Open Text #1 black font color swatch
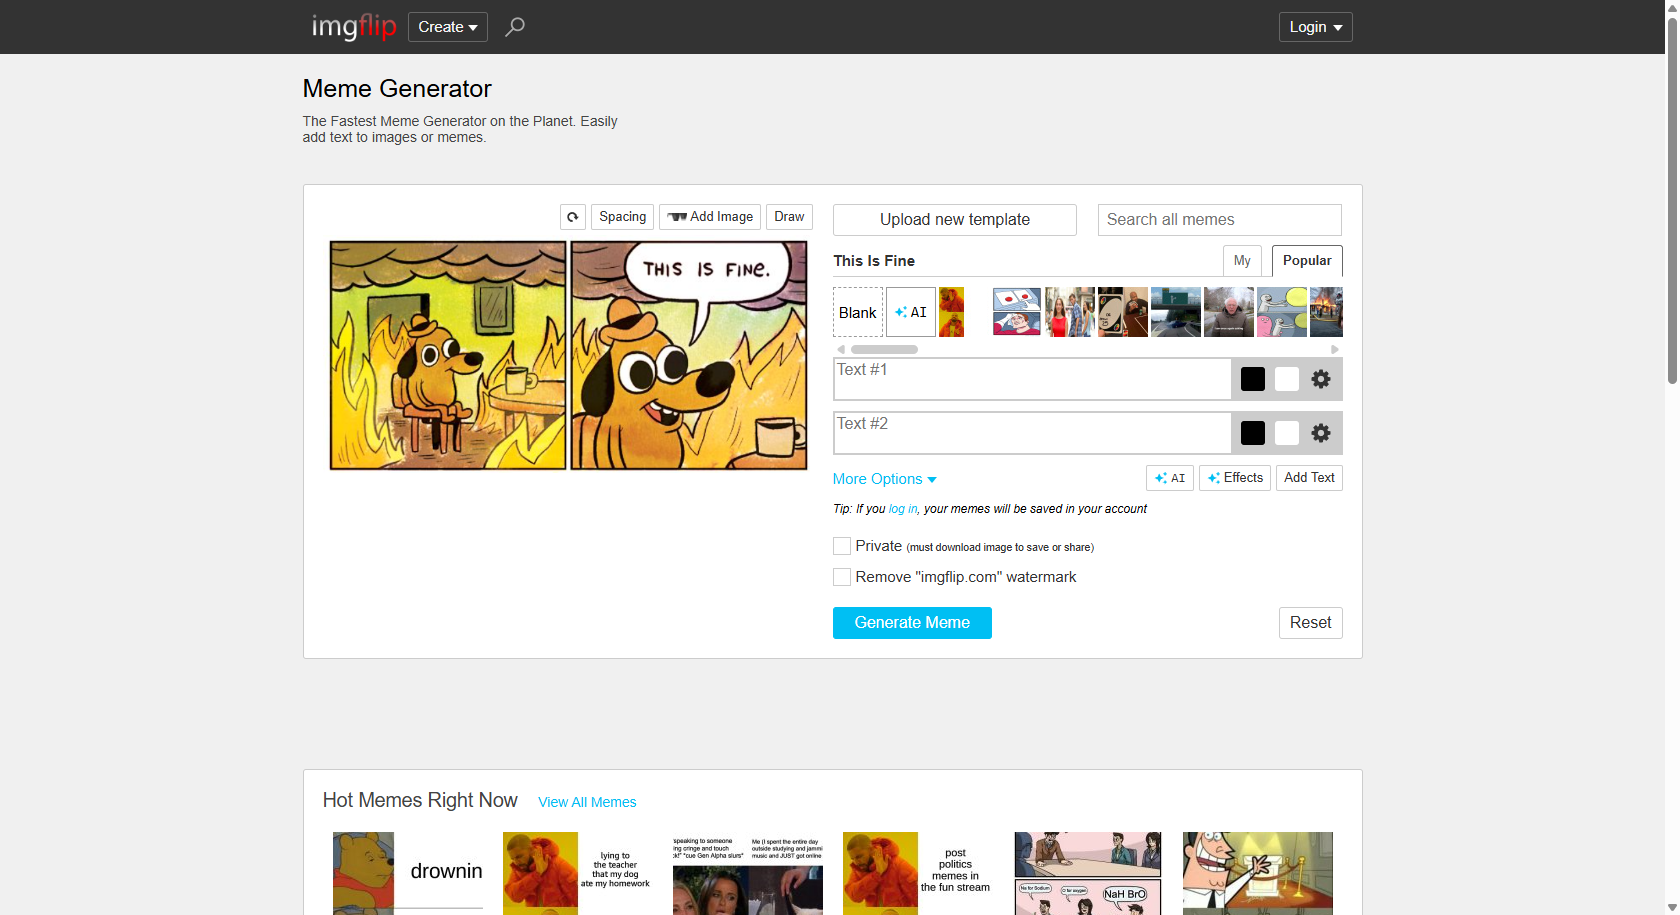The height and width of the screenshot is (915, 1680). pos(1253,379)
